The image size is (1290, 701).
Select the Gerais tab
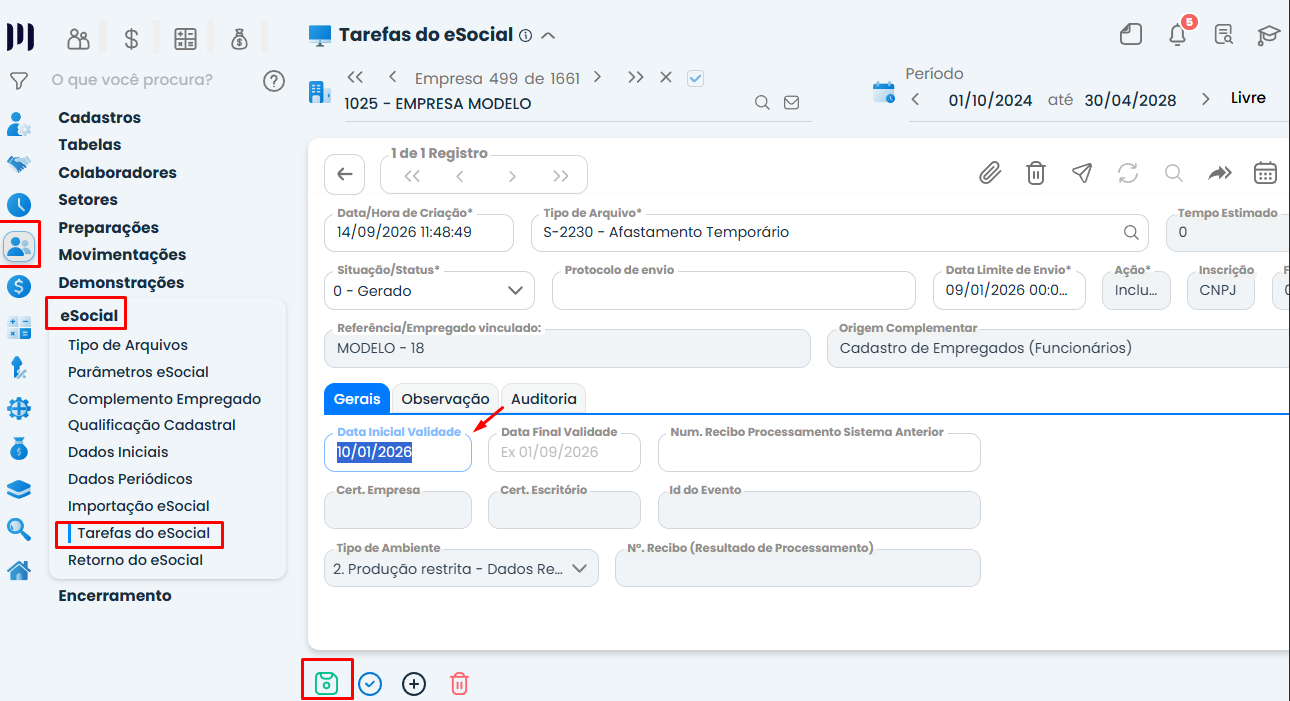tap(357, 399)
